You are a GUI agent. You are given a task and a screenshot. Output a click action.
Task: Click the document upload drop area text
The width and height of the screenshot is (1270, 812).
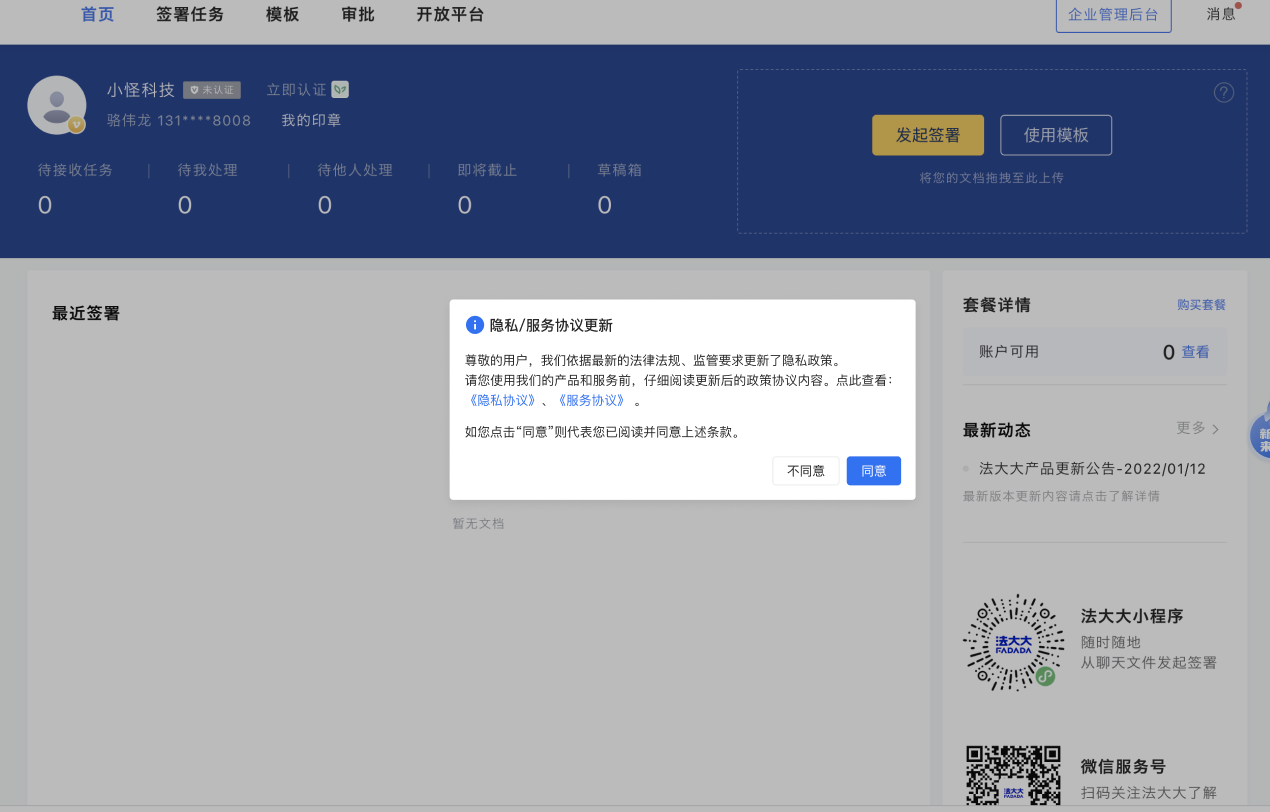pos(991,178)
